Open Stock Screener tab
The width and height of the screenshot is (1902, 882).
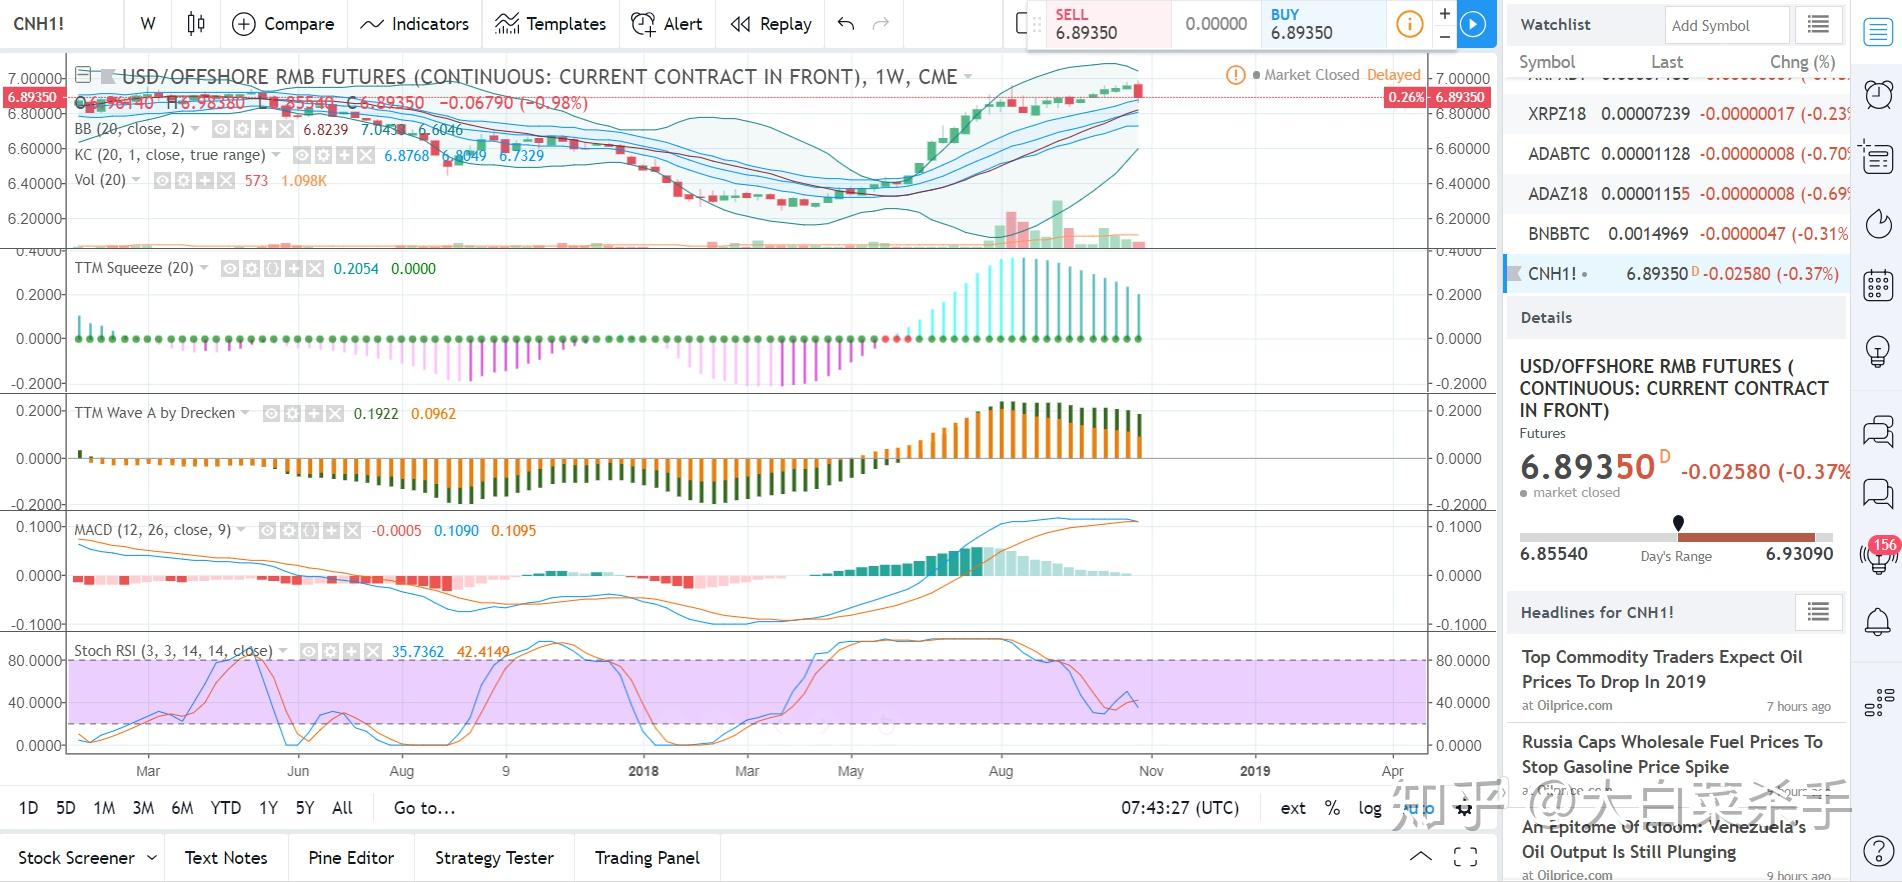click(76, 857)
